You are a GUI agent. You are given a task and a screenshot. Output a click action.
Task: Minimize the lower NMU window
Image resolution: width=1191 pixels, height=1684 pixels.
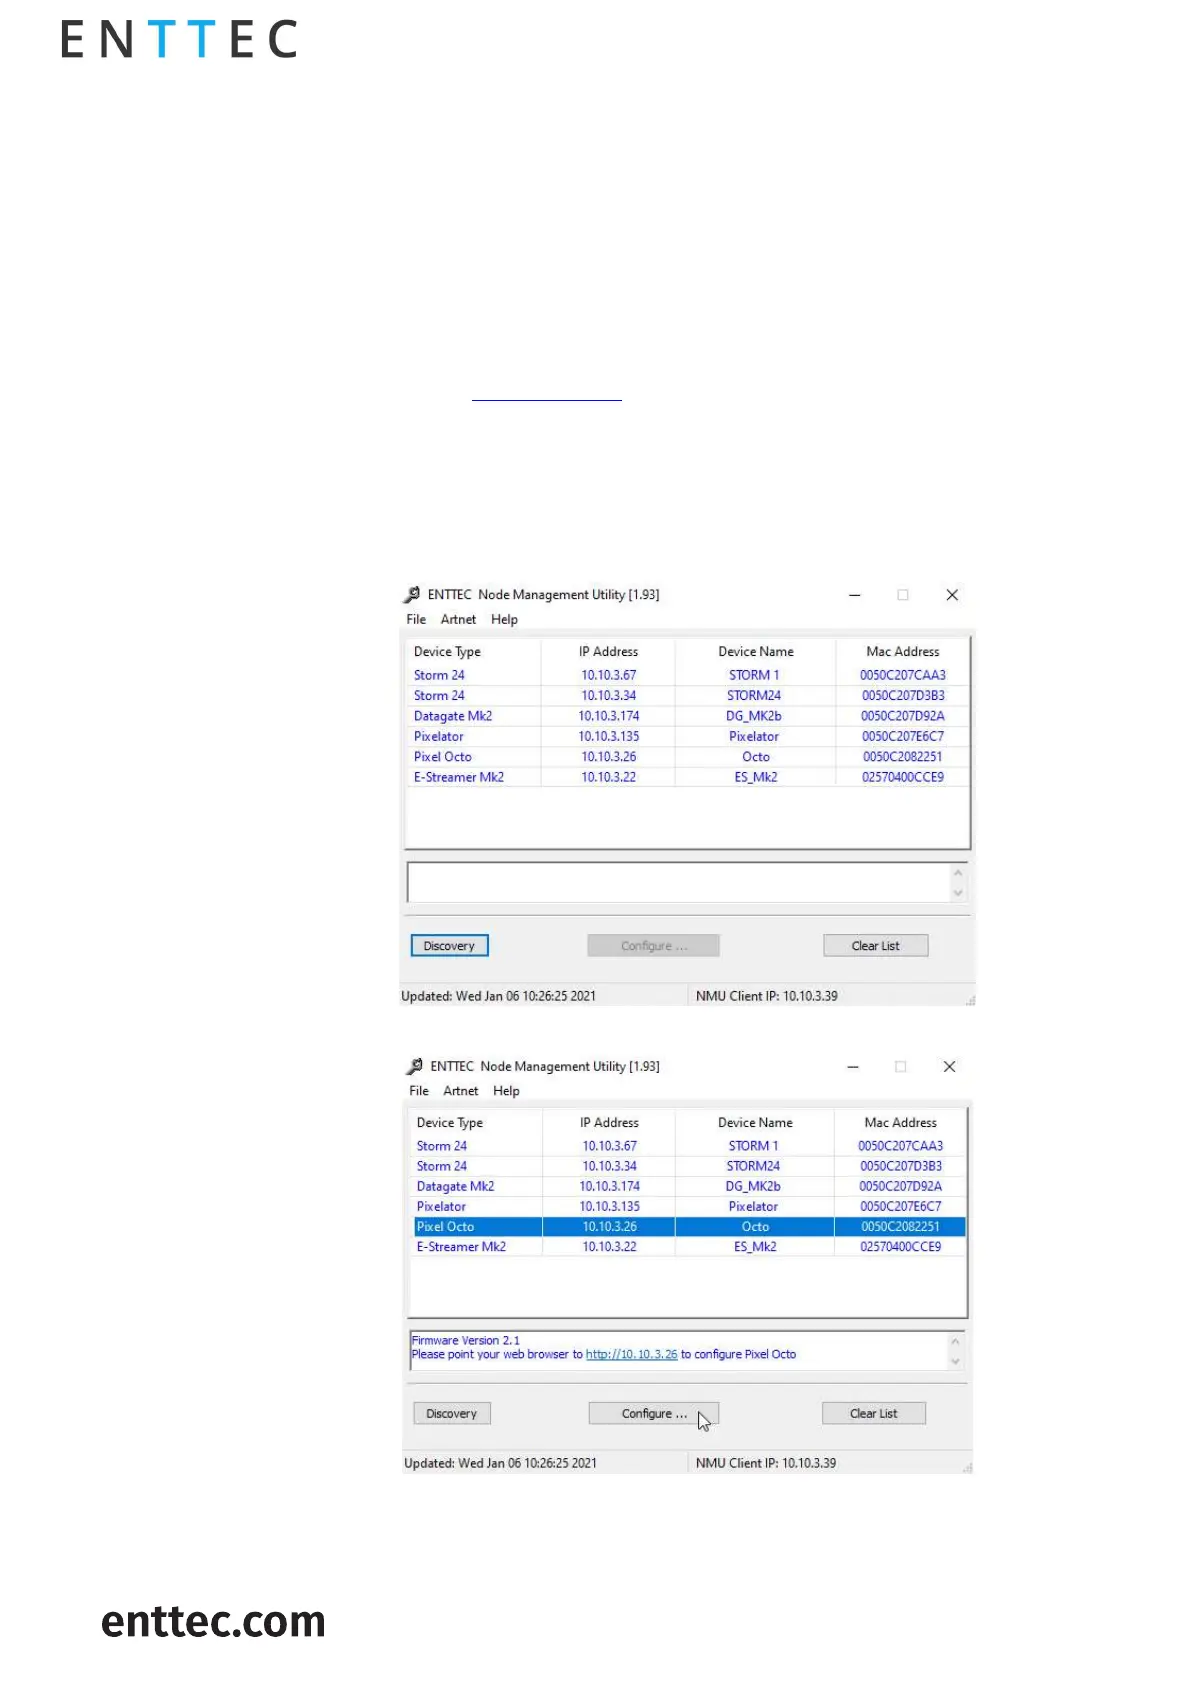(x=853, y=1067)
